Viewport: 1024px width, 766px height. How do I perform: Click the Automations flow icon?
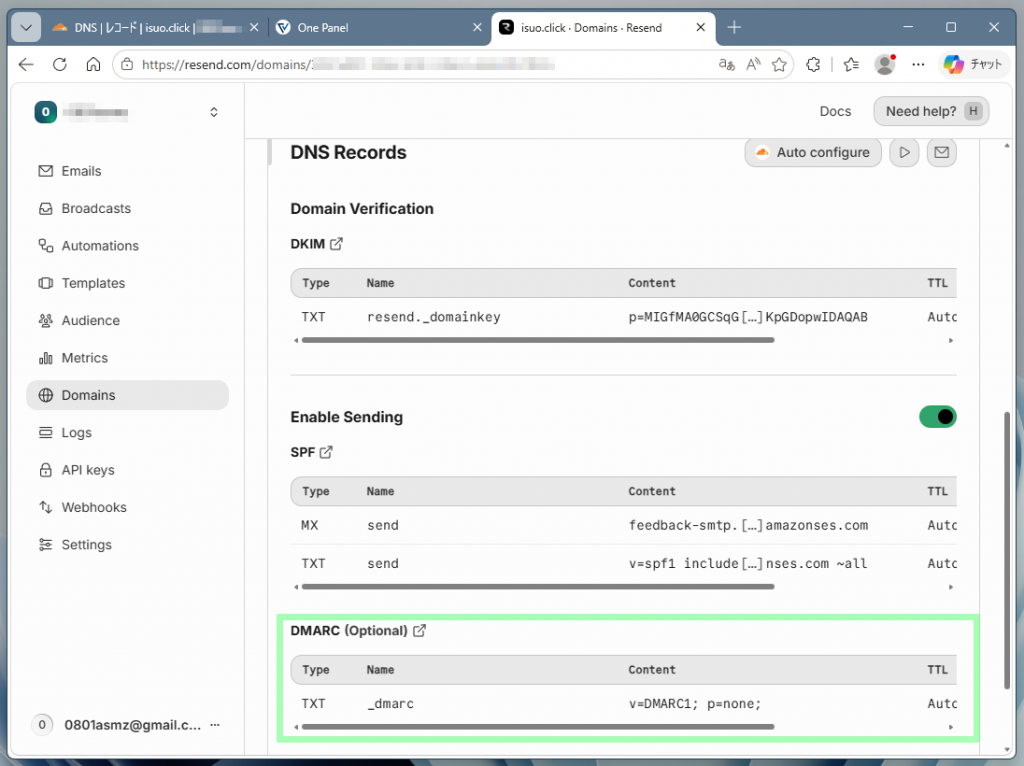click(x=46, y=246)
